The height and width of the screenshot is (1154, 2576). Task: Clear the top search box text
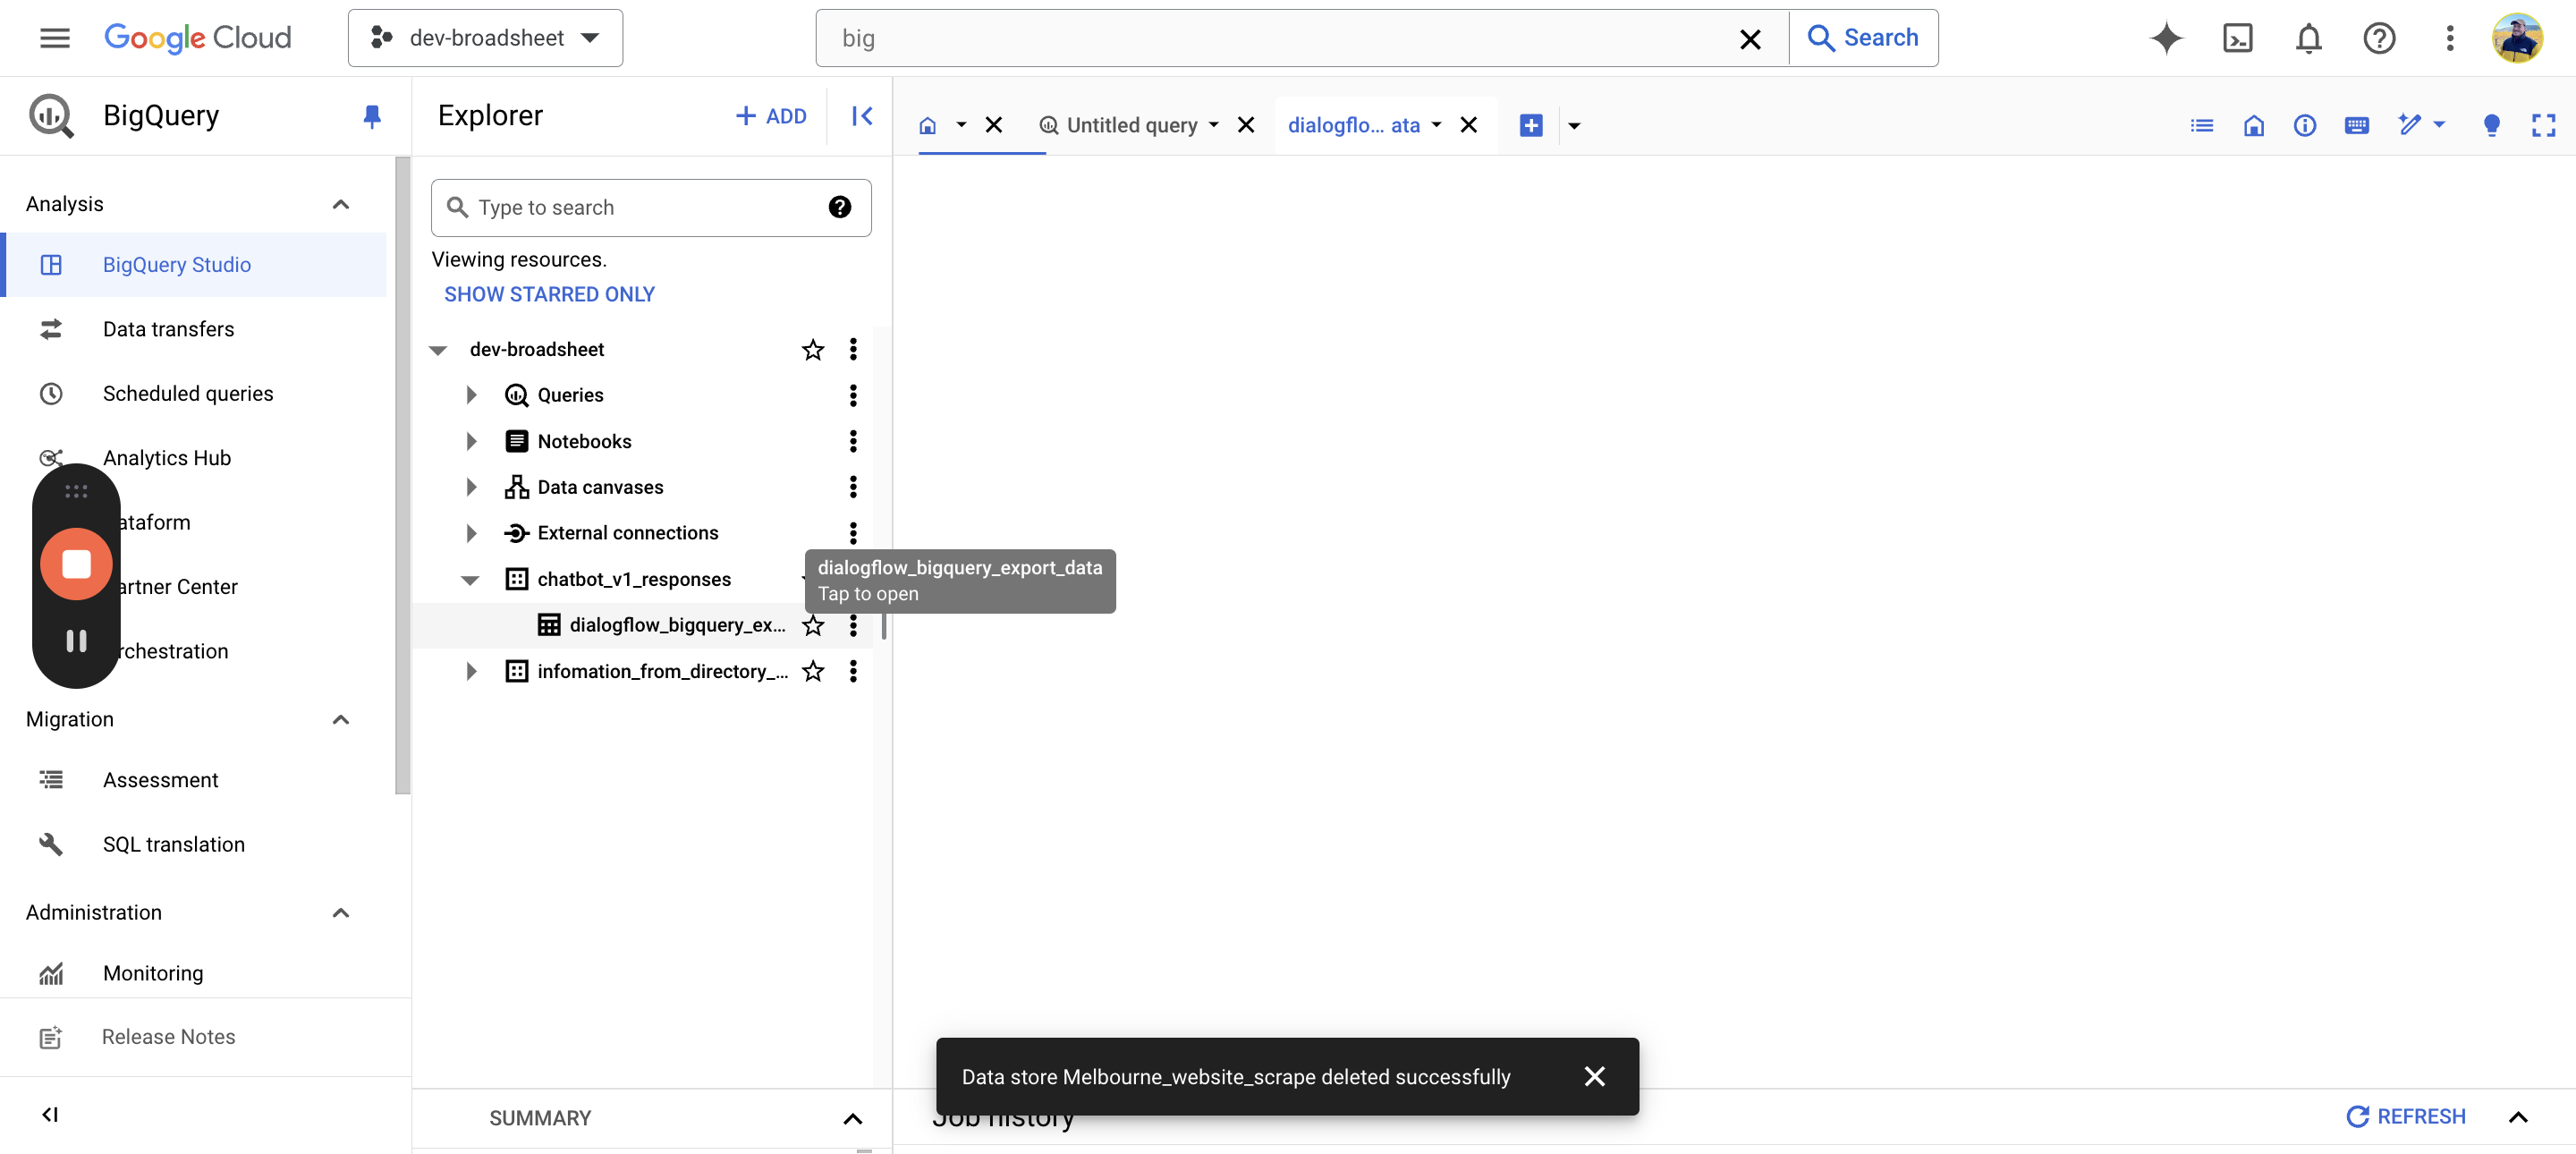coord(1749,39)
